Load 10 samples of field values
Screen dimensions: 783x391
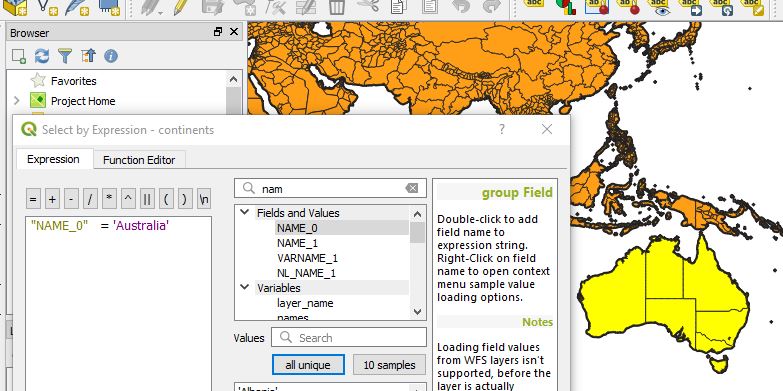tap(389, 365)
